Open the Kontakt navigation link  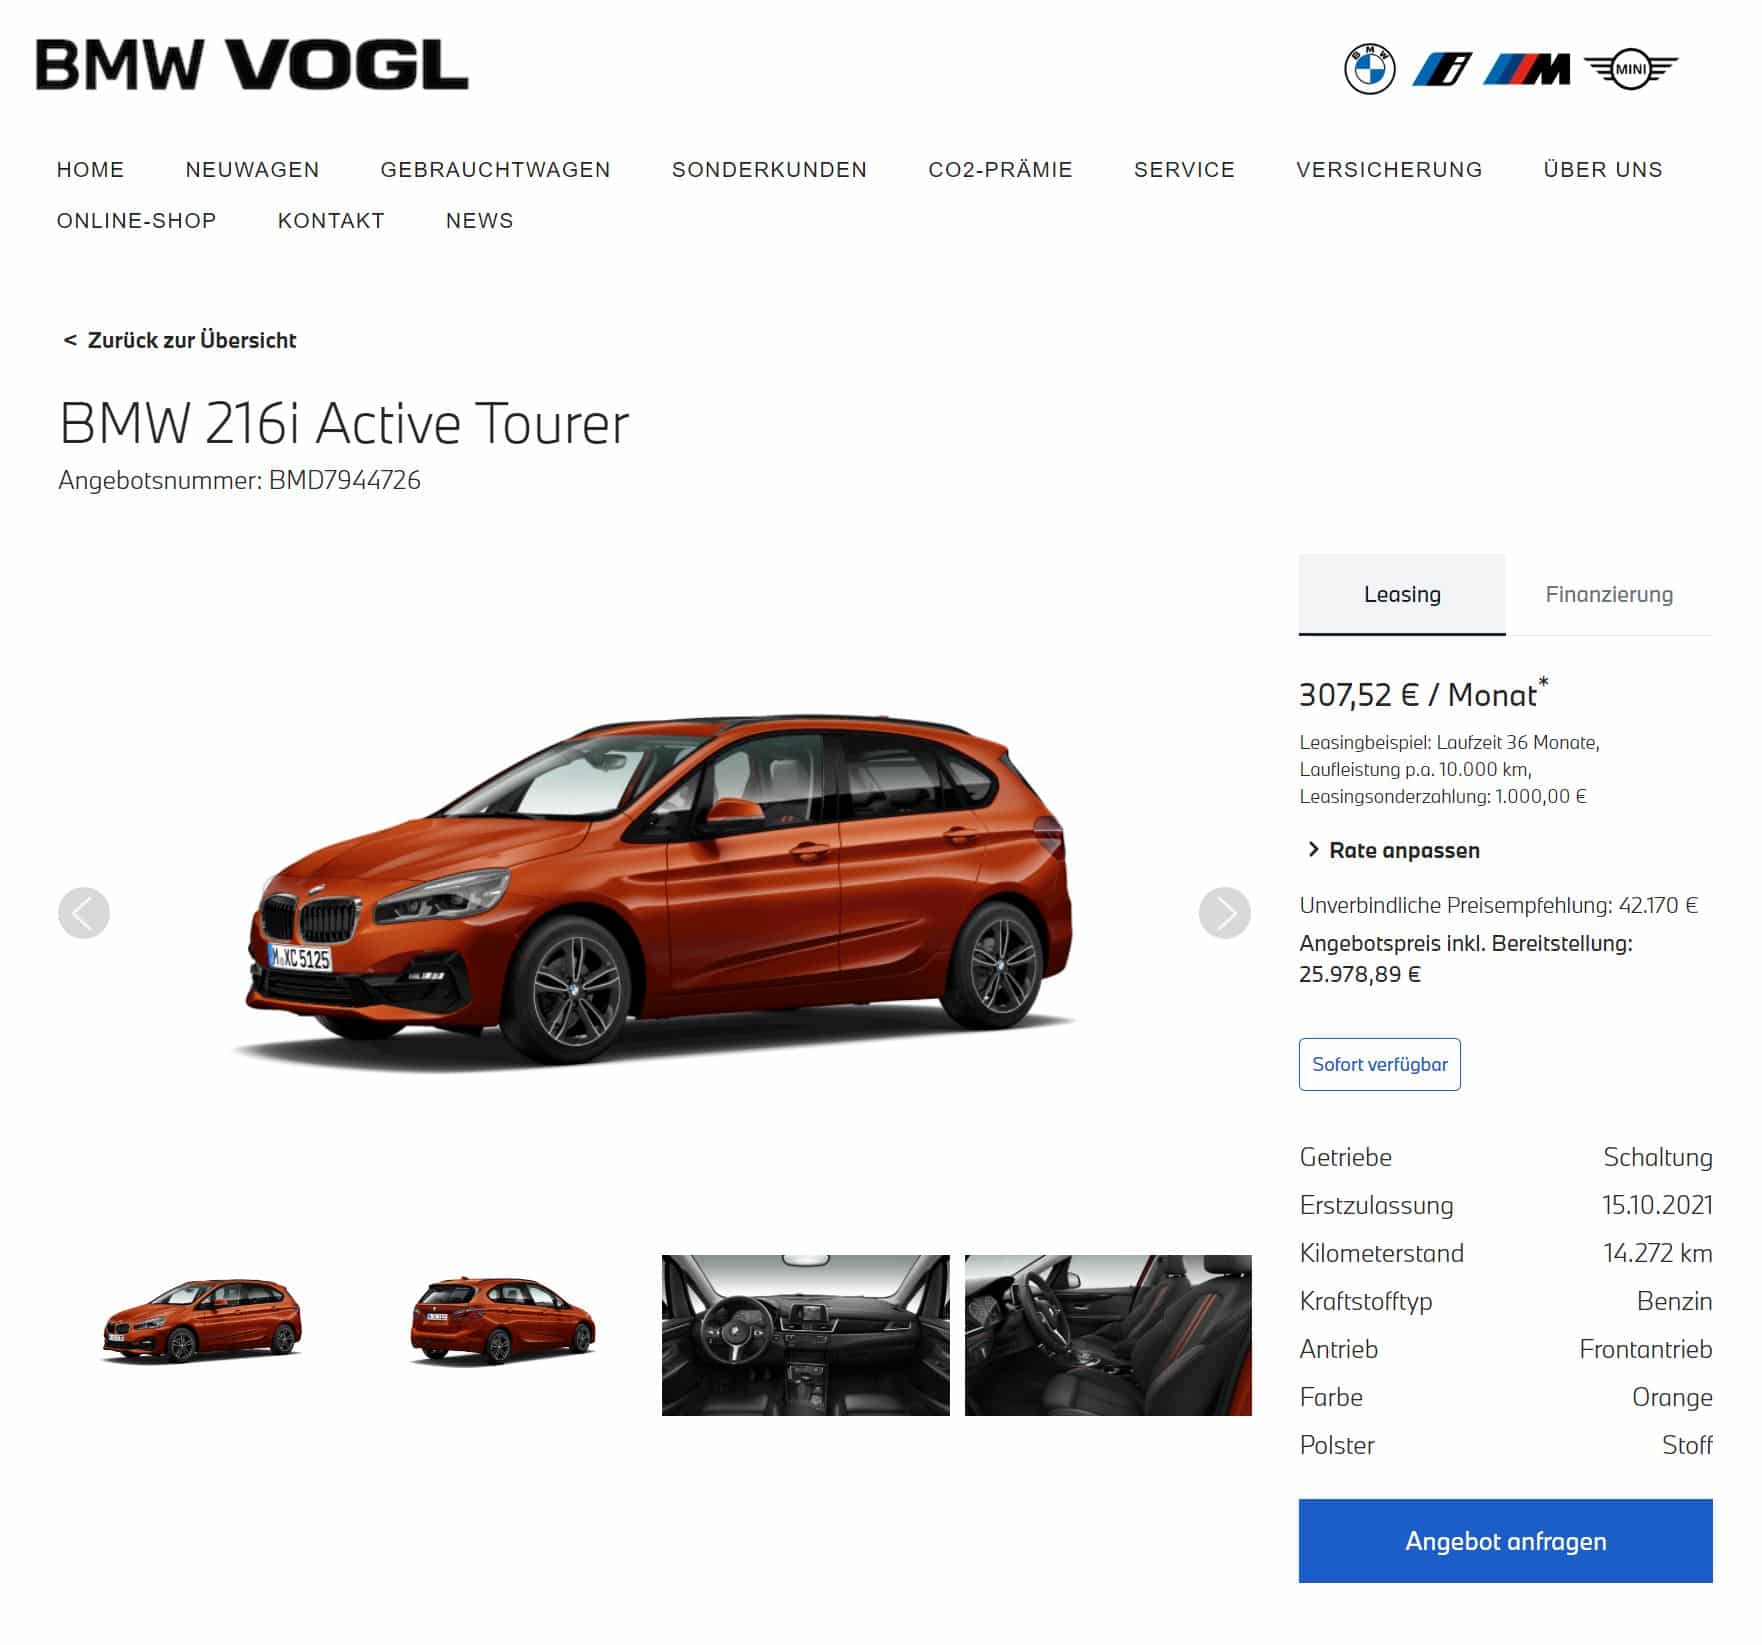[x=331, y=221]
